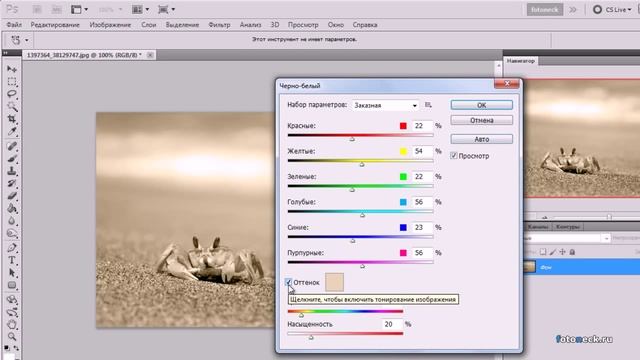Open the Редактирование menu
This screenshot has width=640, height=360.
[55, 25]
